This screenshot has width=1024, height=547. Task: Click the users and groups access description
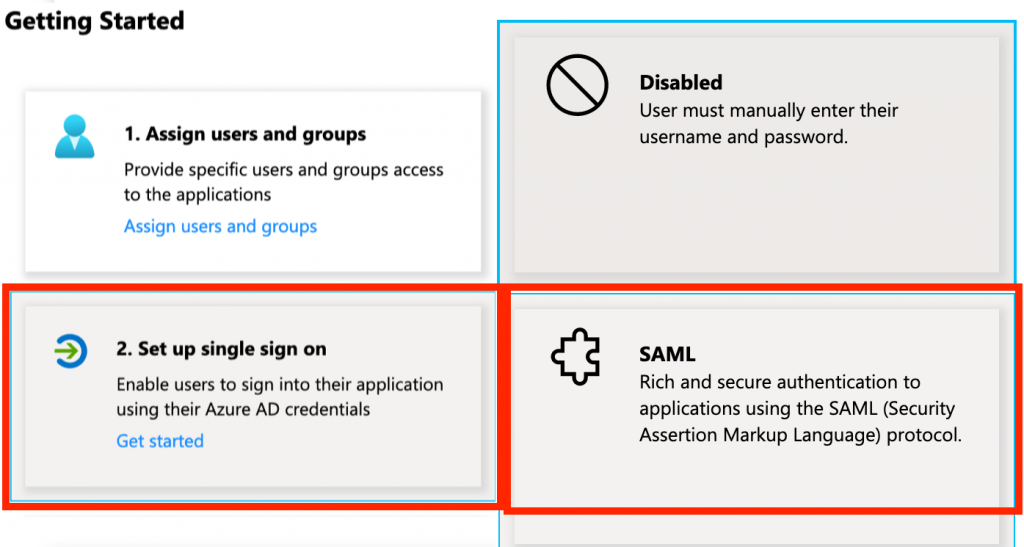283,182
